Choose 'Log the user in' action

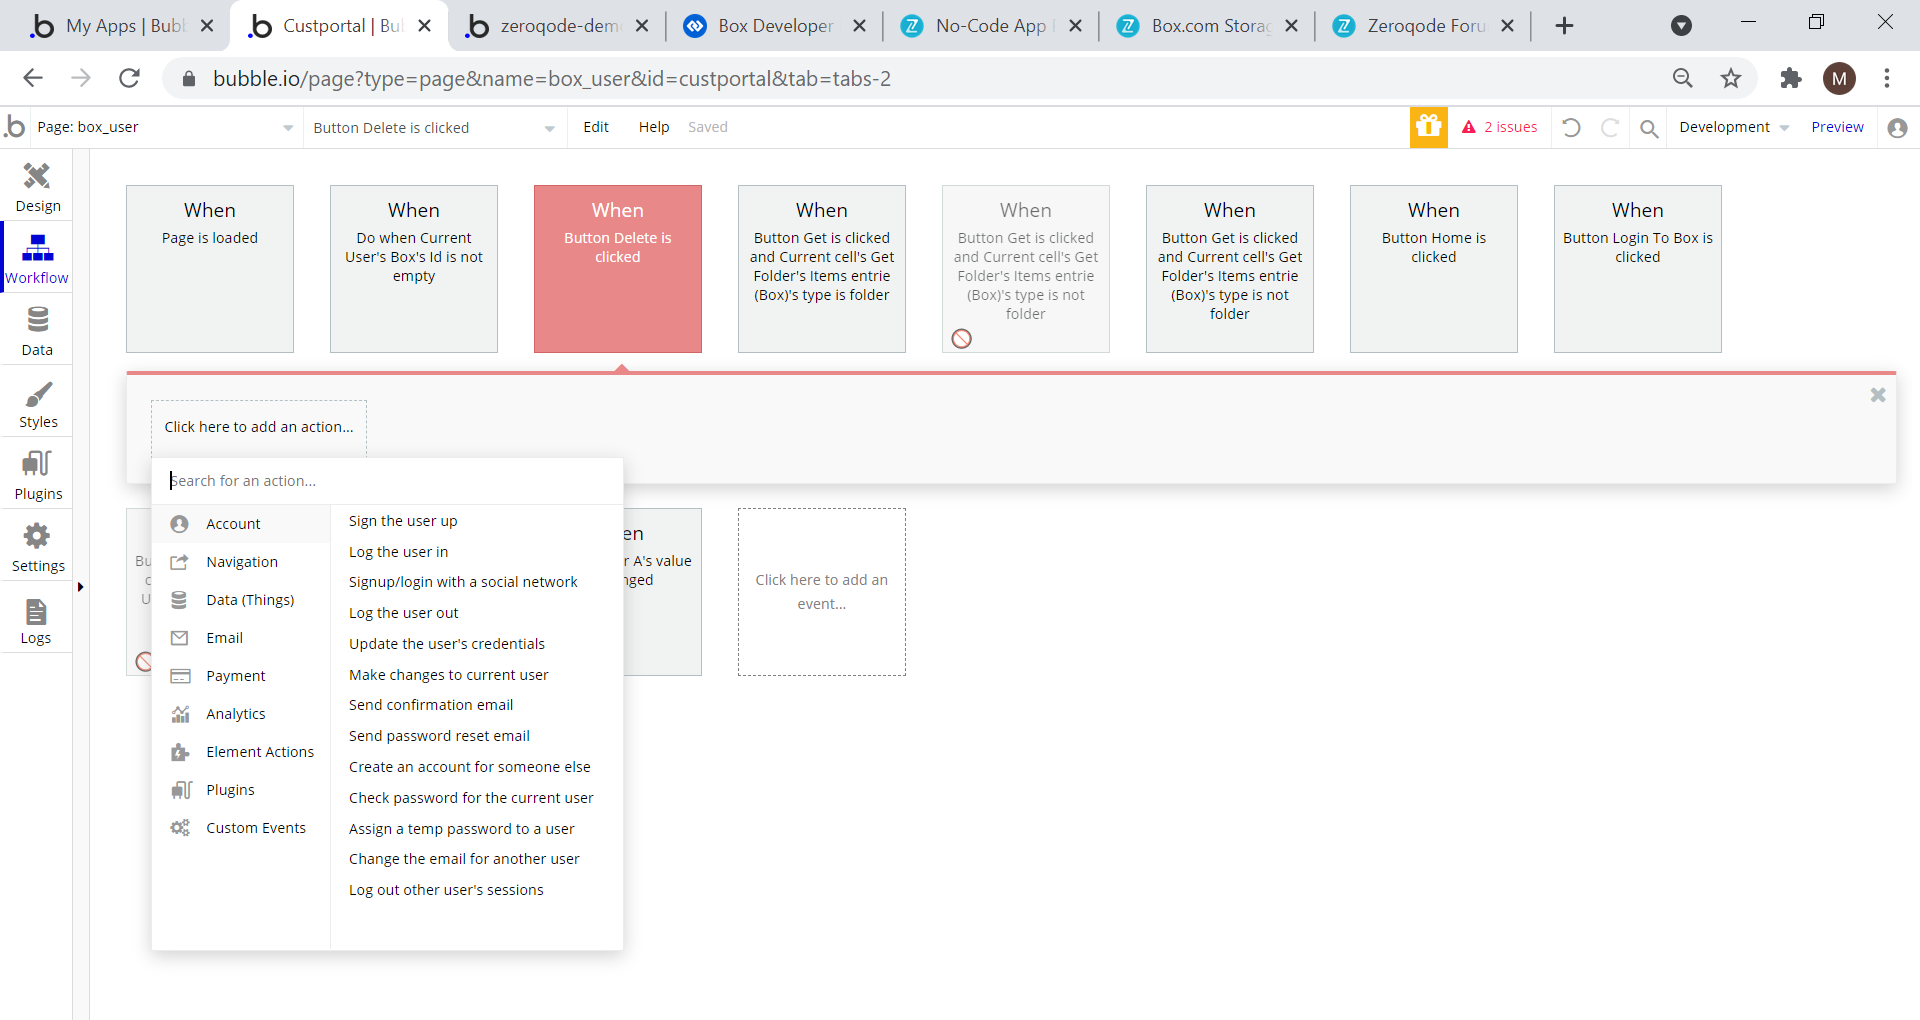[x=398, y=552]
